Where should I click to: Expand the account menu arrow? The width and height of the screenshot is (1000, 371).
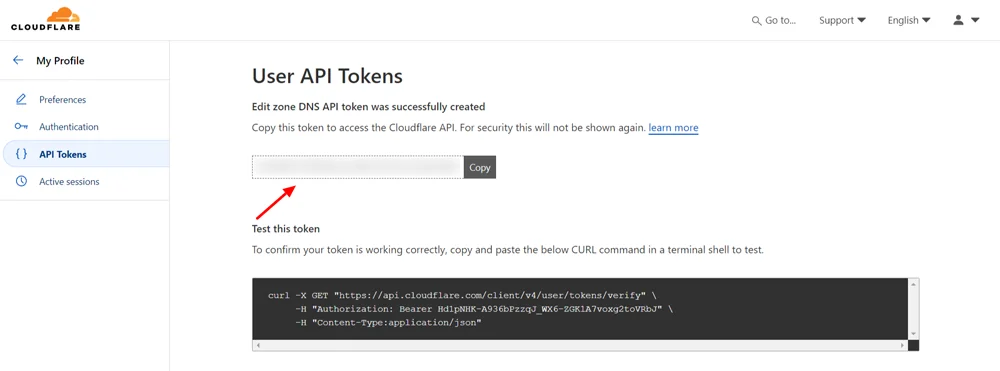click(x=974, y=20)
